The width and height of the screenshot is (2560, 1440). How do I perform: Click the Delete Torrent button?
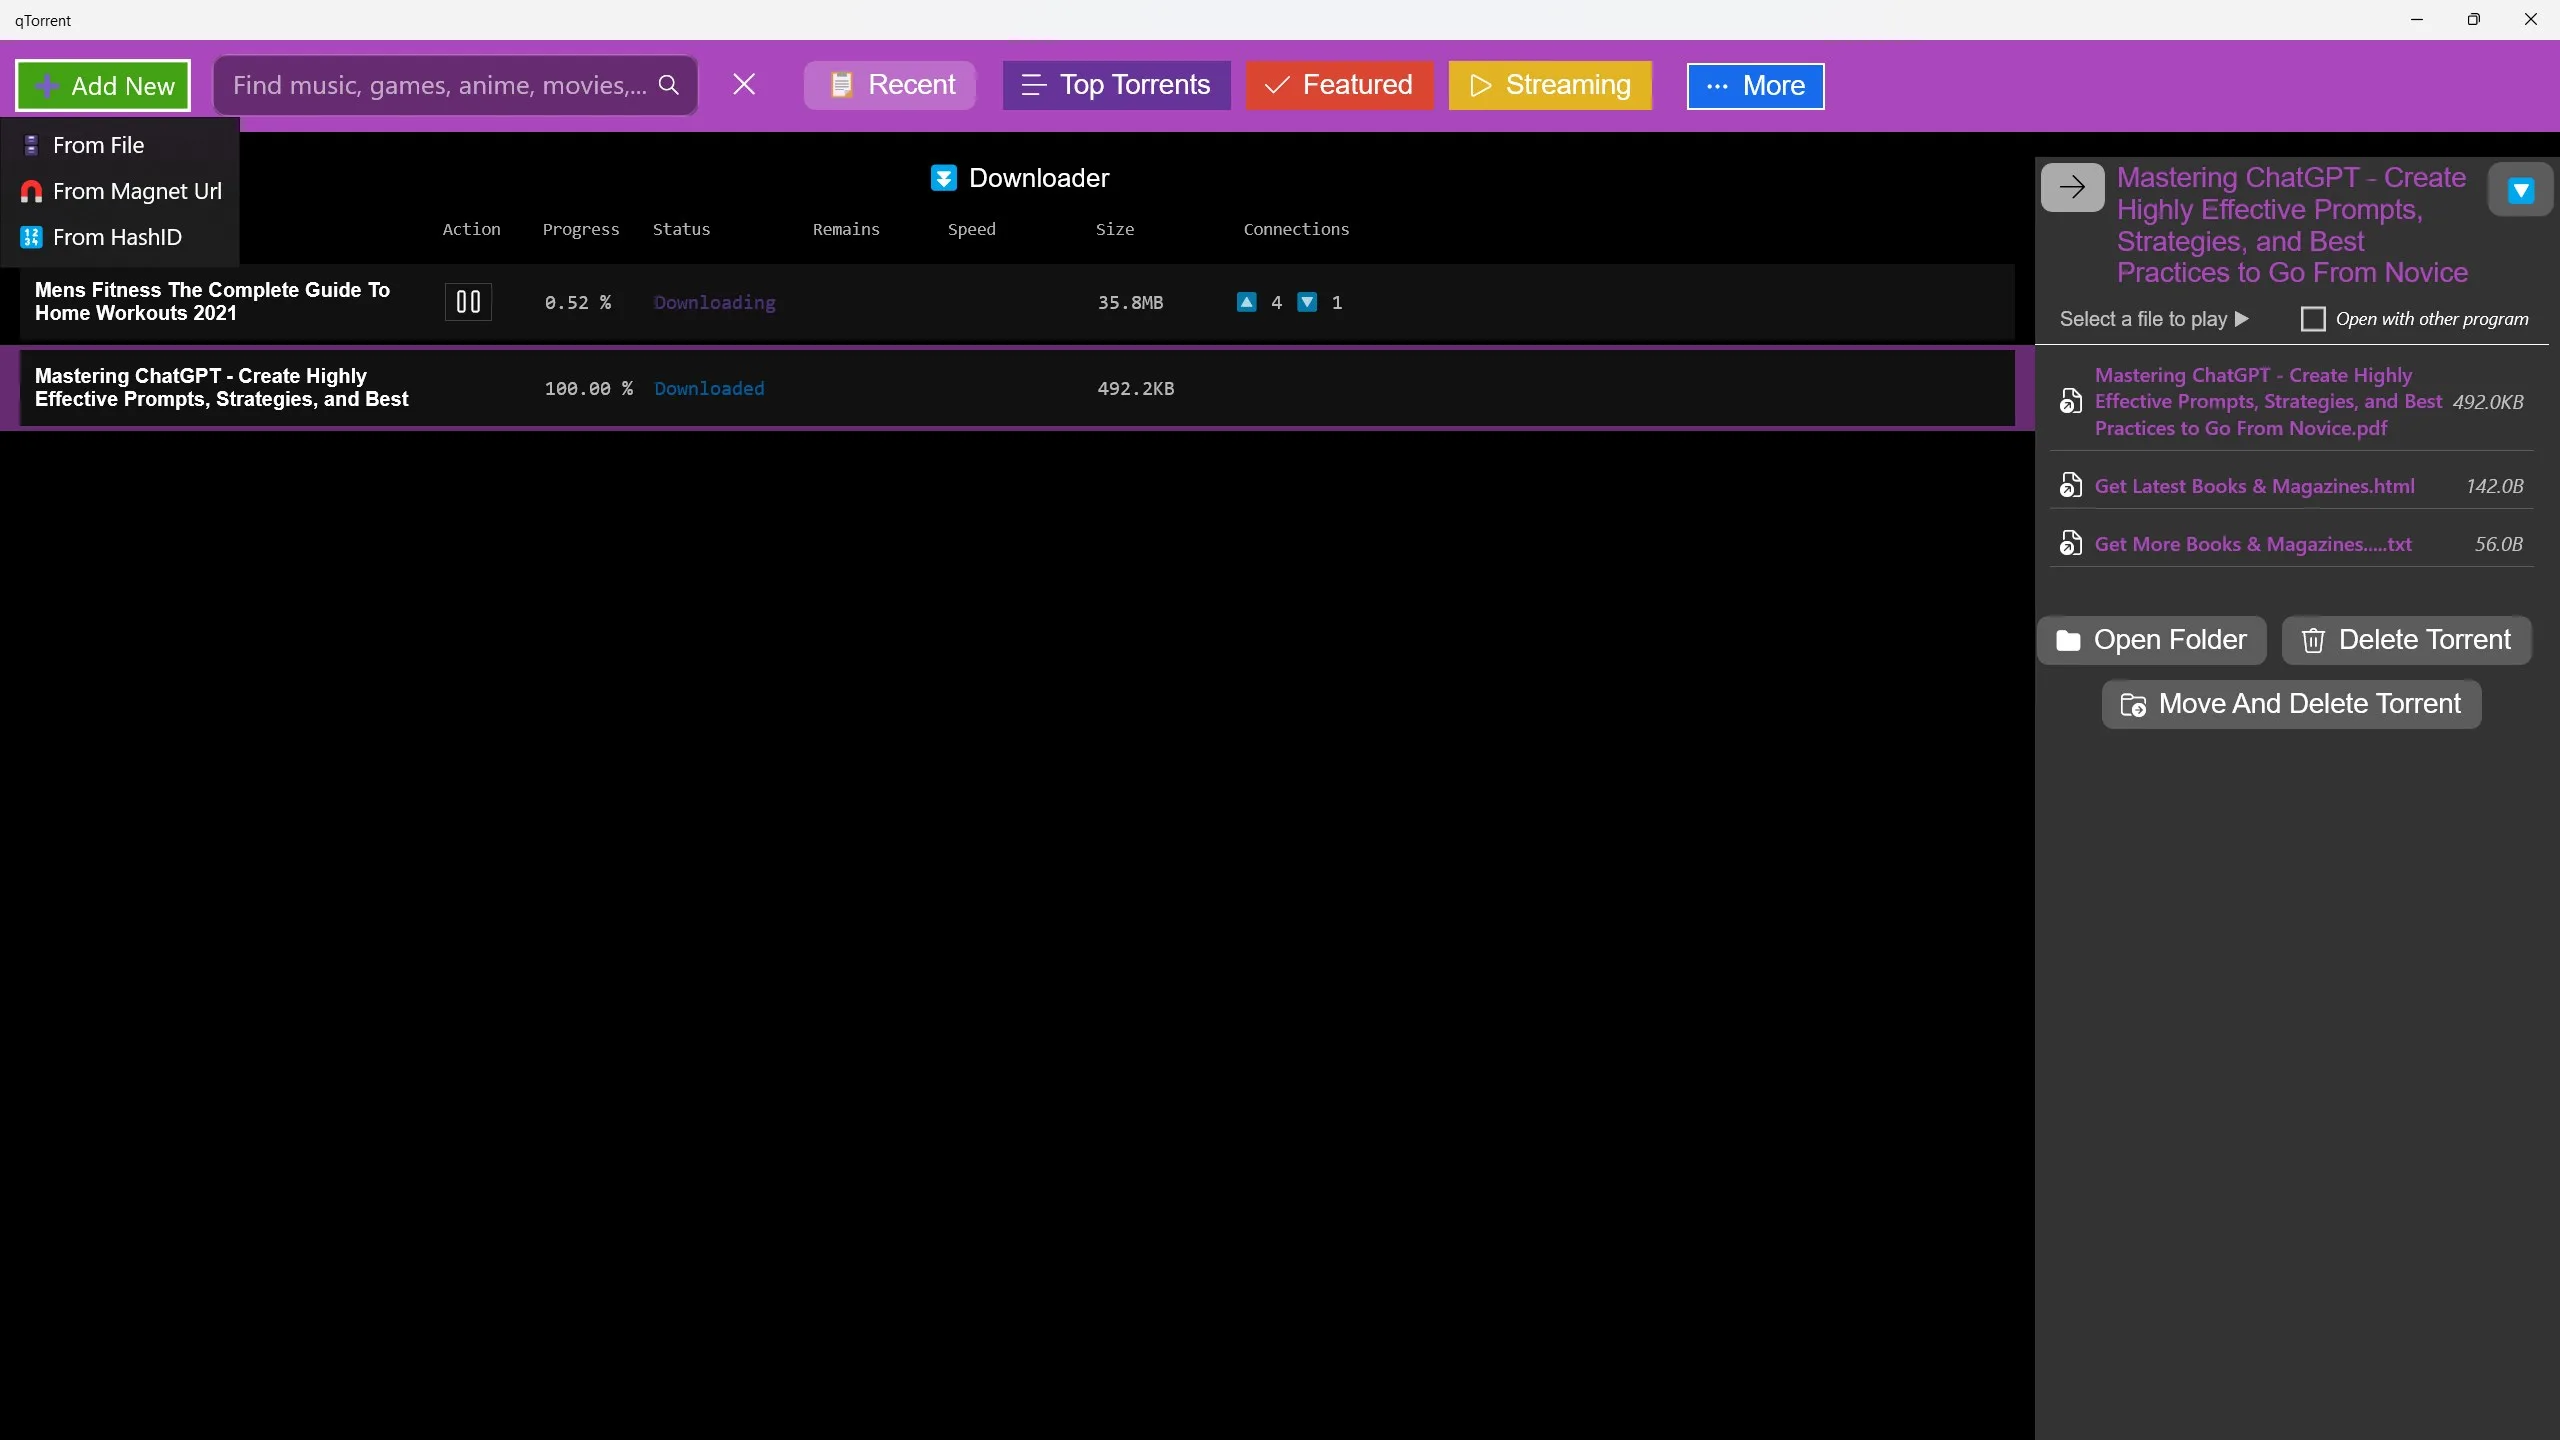[x=2406, y=640]
